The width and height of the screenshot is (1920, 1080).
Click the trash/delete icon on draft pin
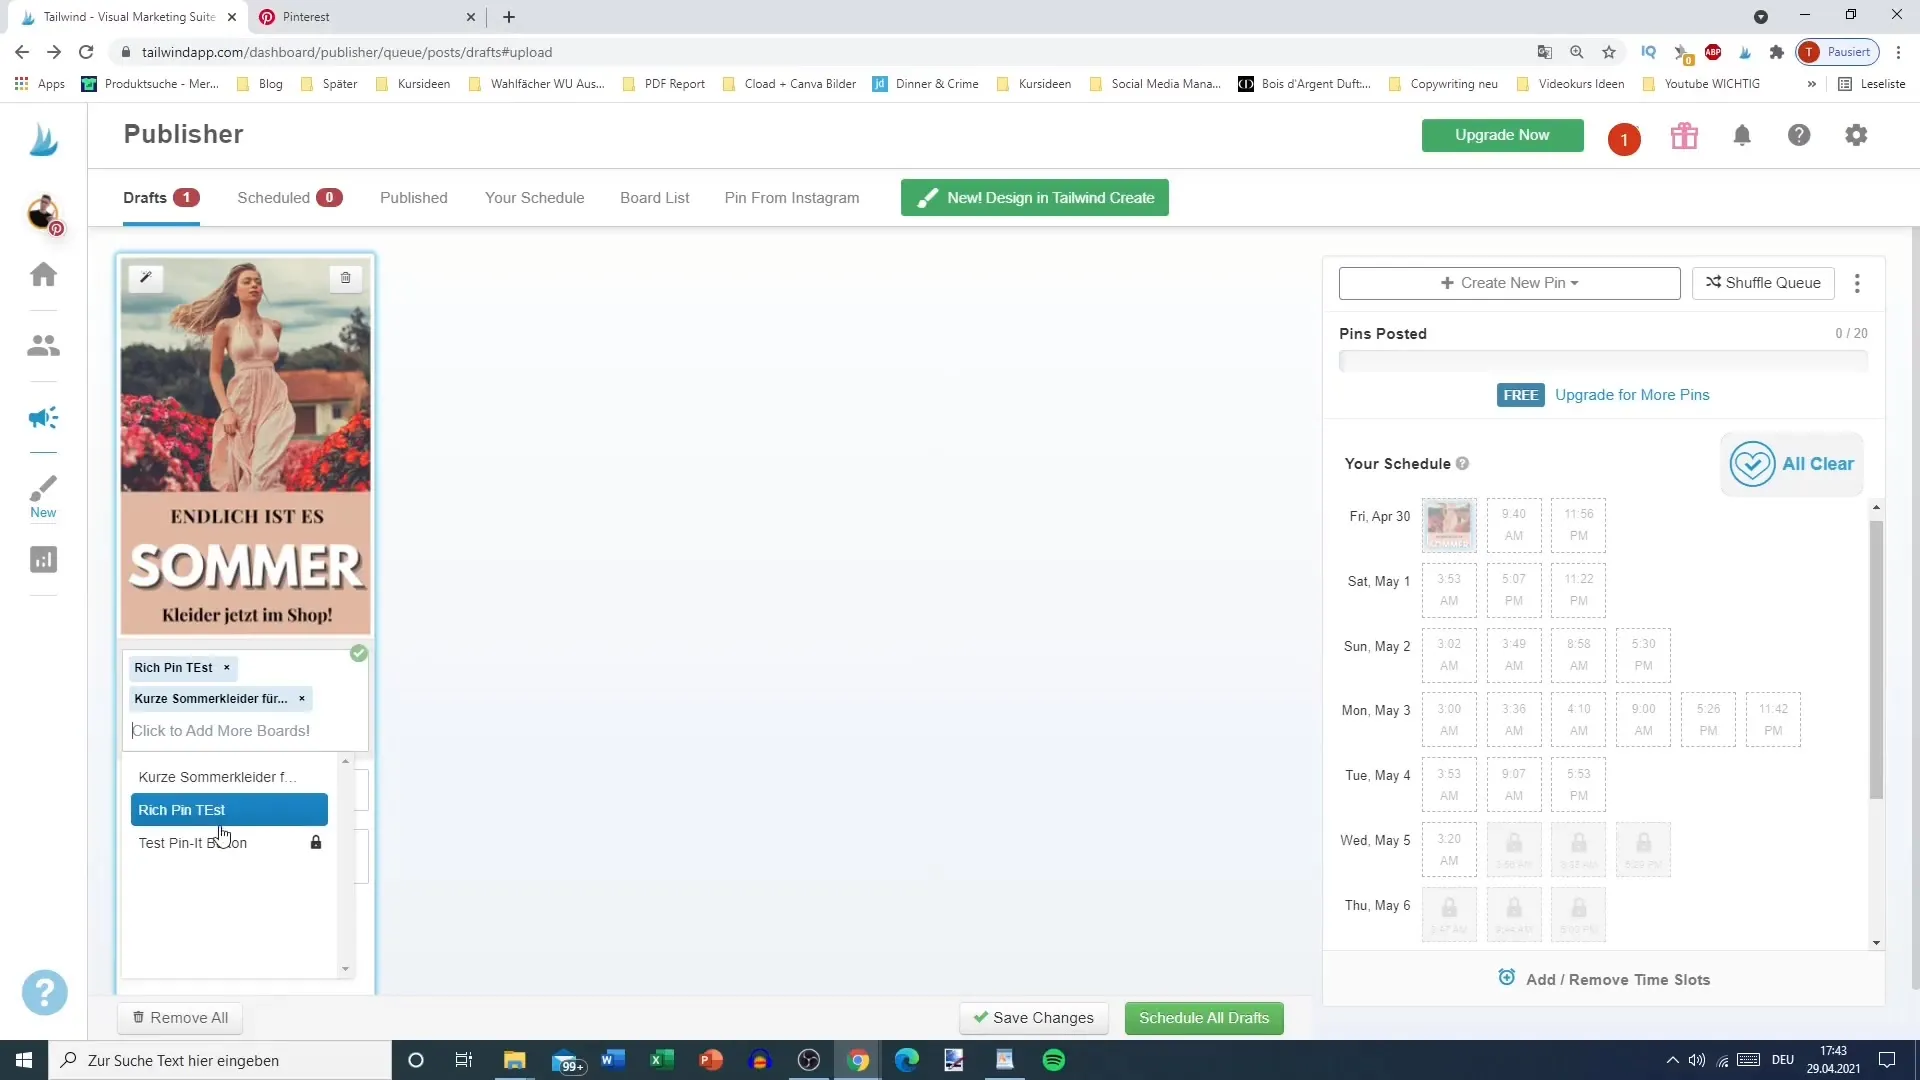click(345, 278)
